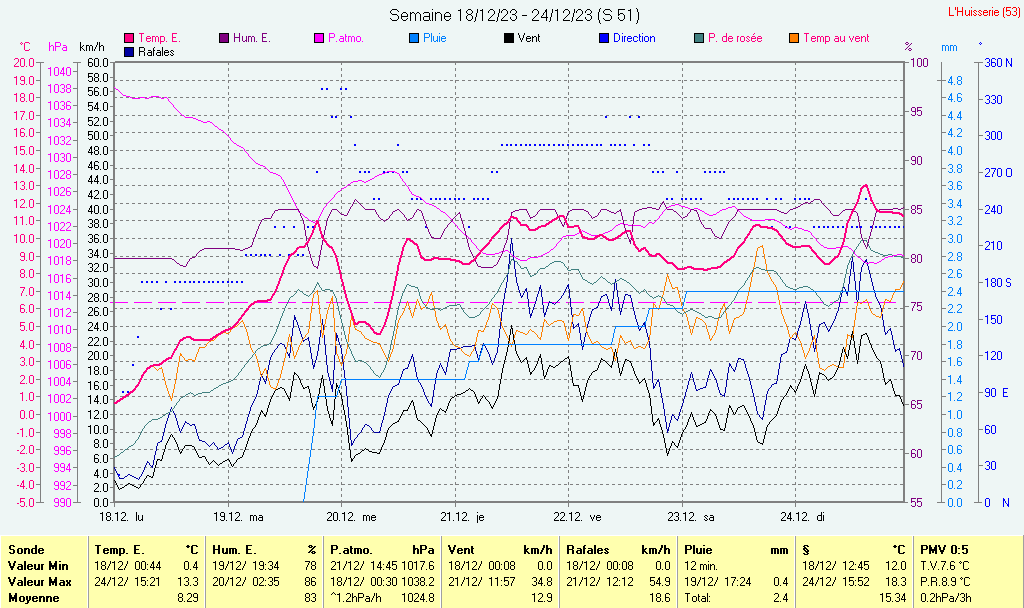Click the pink hPa axis unit label
The width and height of the screenshot is (1024, 608).
click(58, 47)
